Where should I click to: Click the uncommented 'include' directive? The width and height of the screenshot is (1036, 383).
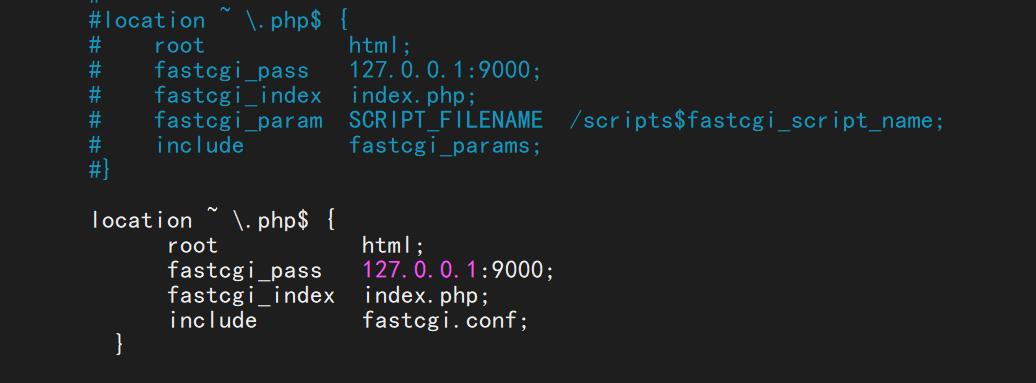(x=213, y=320)
